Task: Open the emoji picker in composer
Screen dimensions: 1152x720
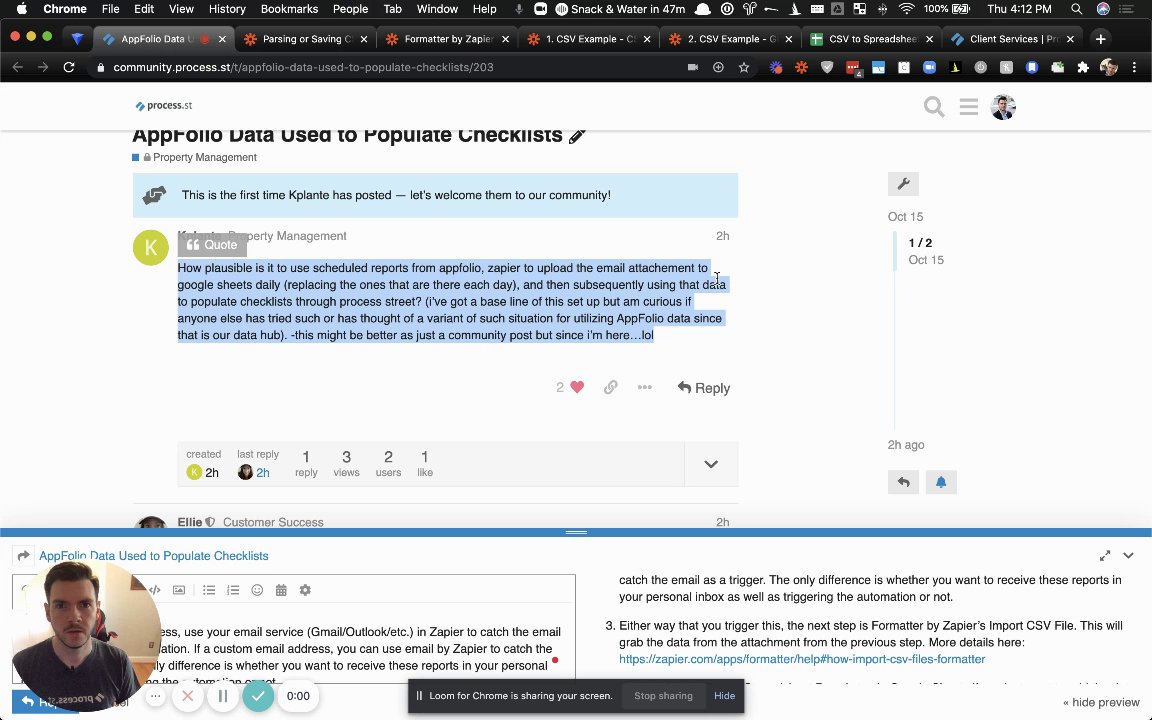Action: pyautogui.click(x=257, y=590)
